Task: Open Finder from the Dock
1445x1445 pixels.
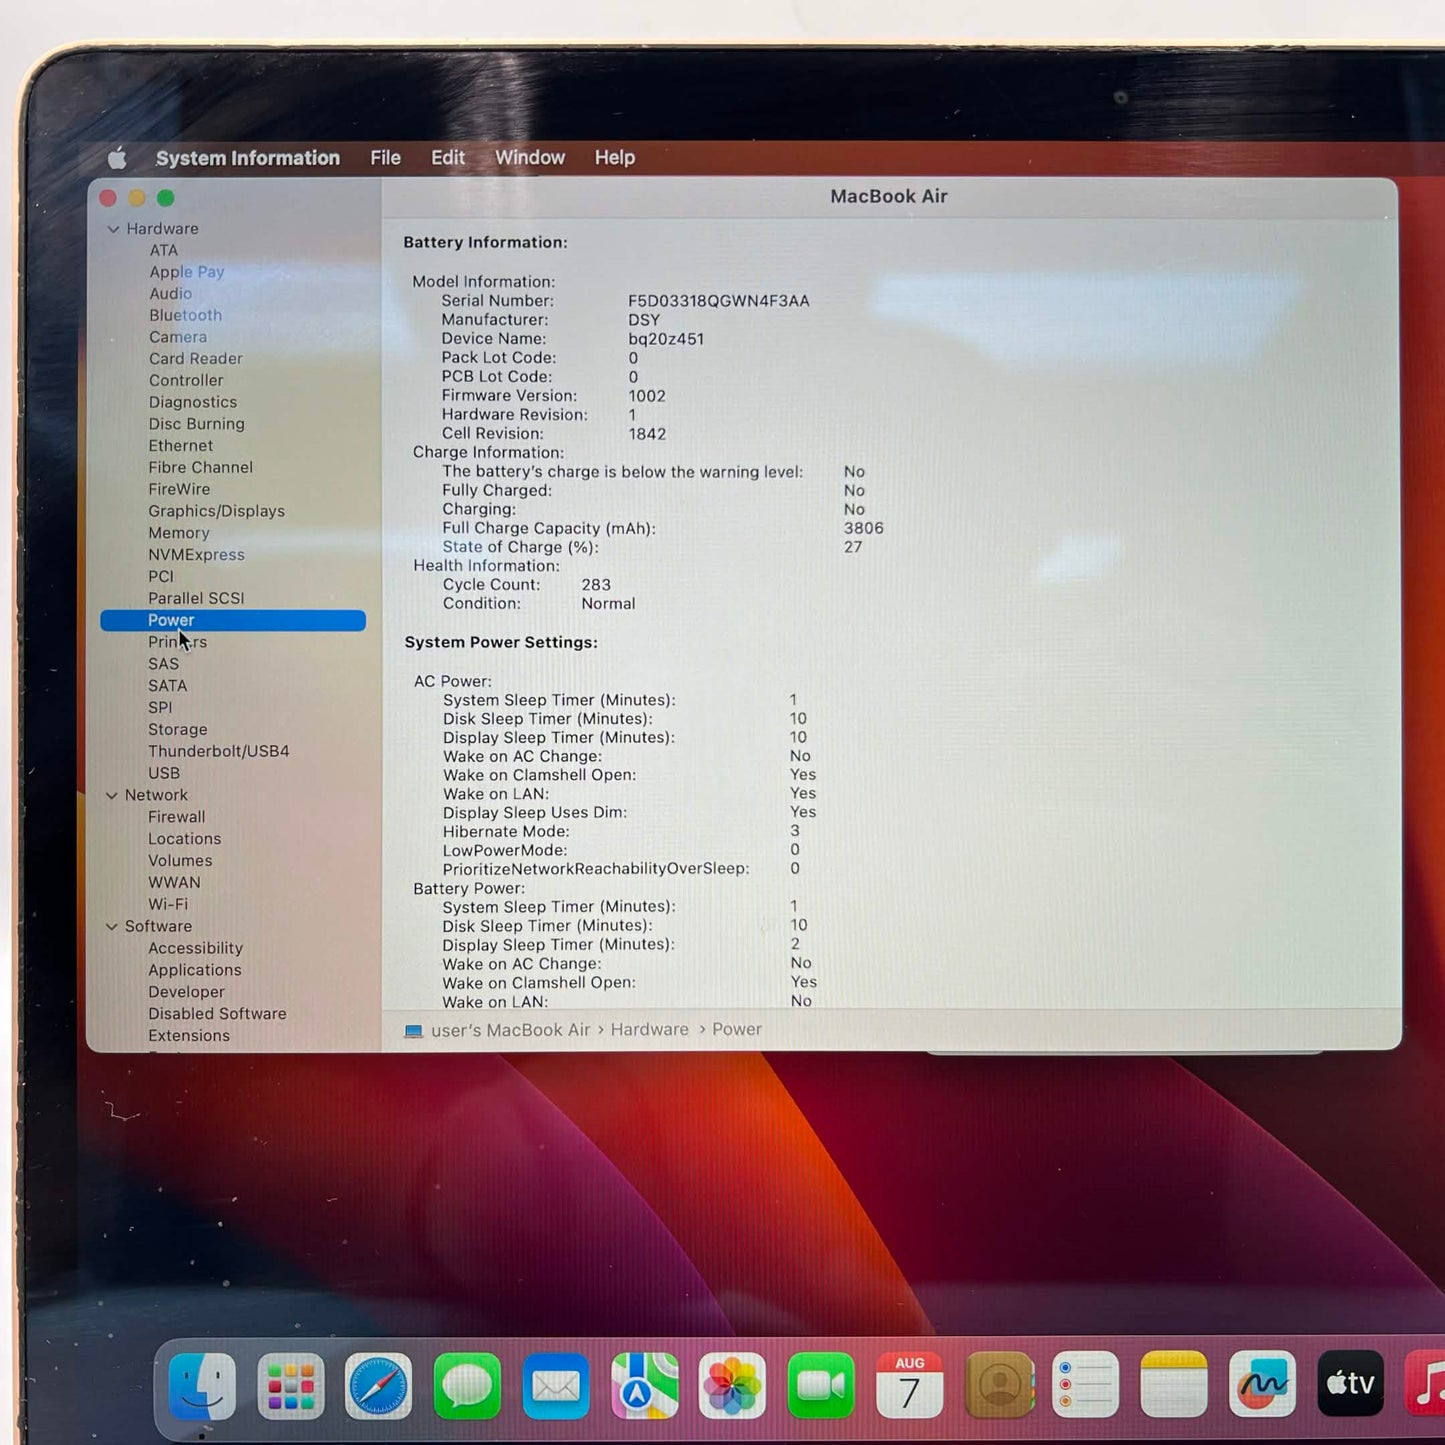Action: click(202, 1387)
